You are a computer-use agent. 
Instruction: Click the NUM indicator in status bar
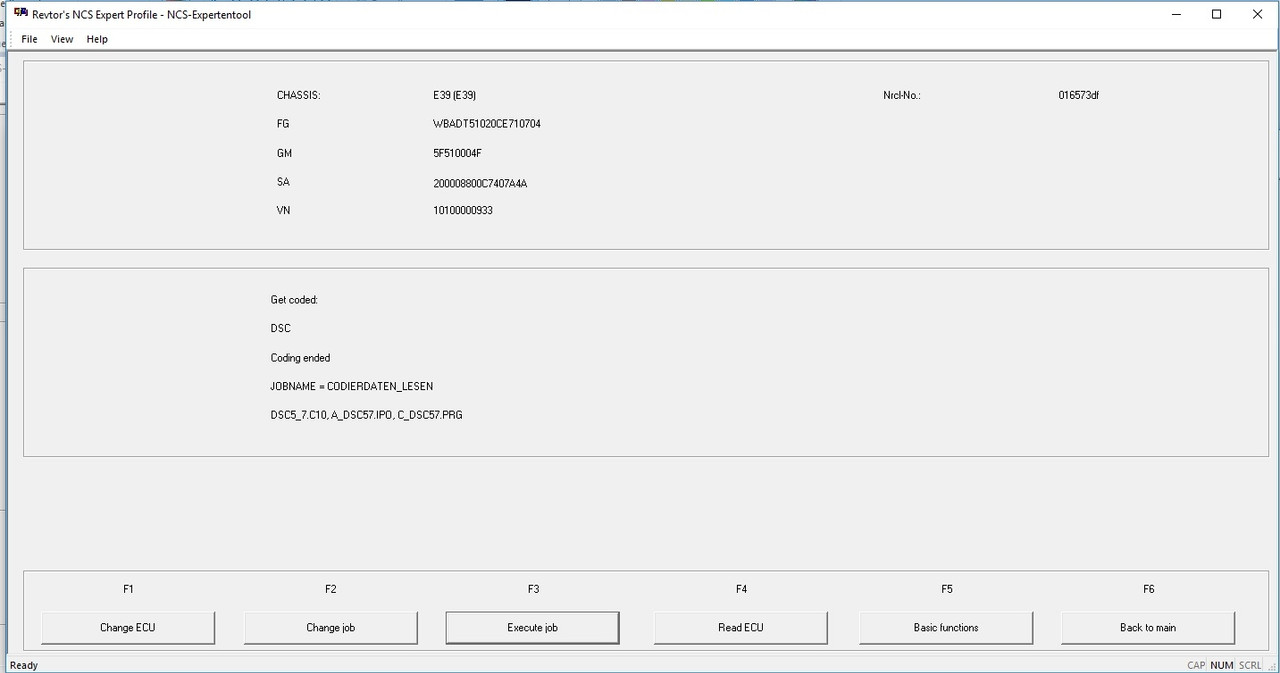(1222, 665)
